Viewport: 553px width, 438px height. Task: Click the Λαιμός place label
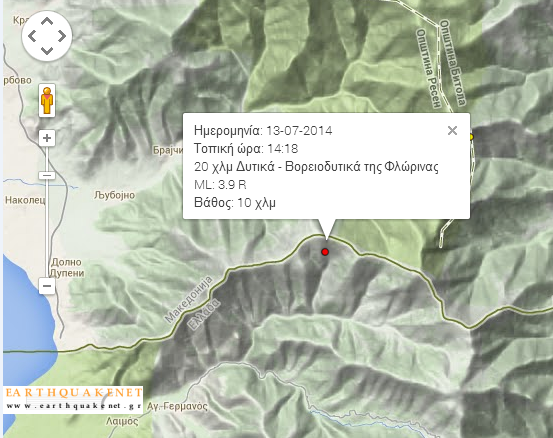tap(122, 421)
